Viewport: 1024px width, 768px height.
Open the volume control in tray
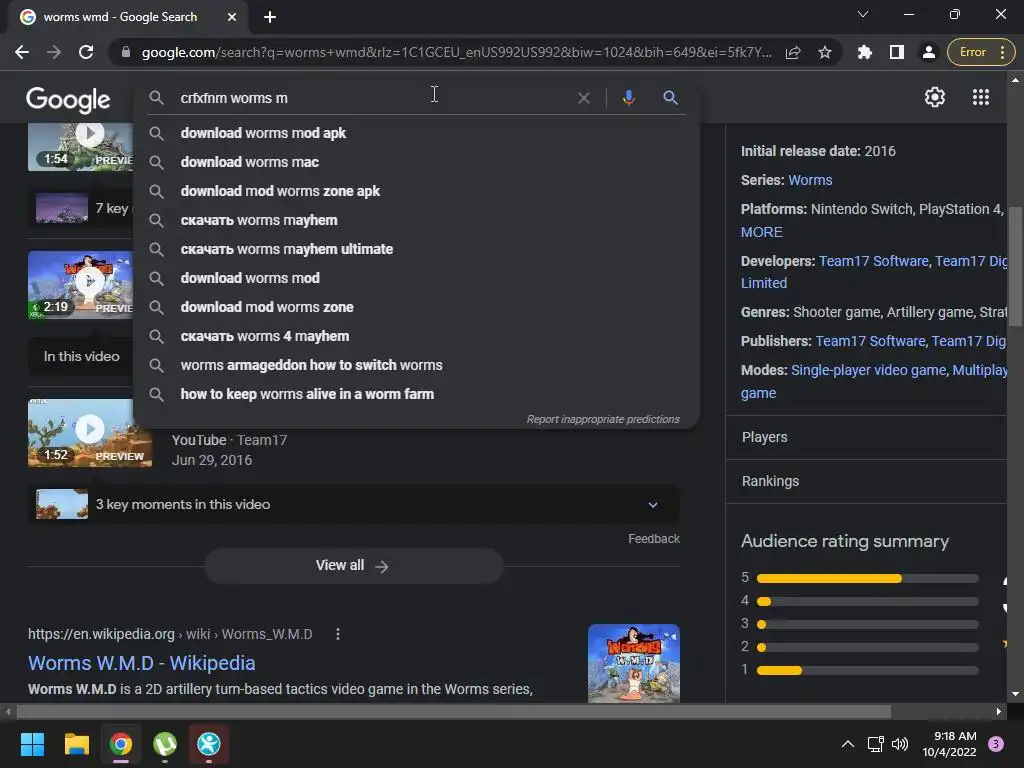pyautogui.click(x=900, y=744)
